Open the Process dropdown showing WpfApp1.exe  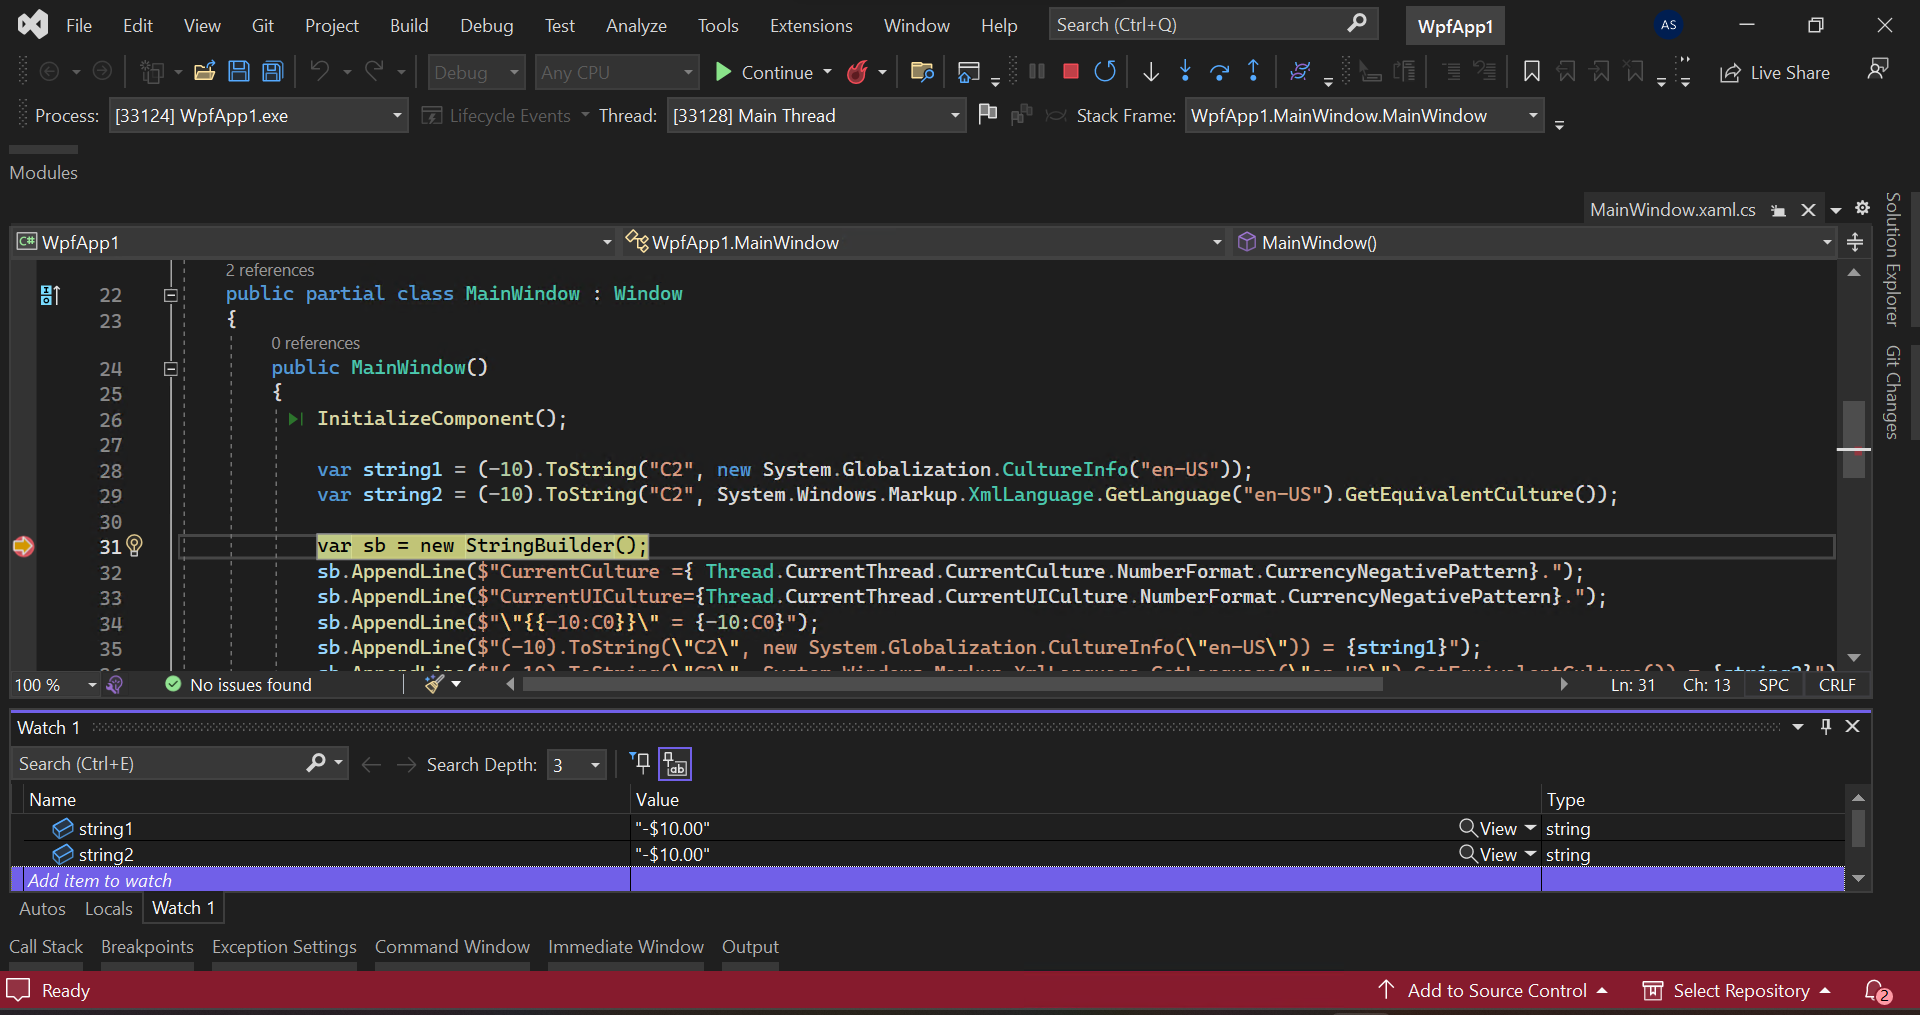(x=258, y=116)
